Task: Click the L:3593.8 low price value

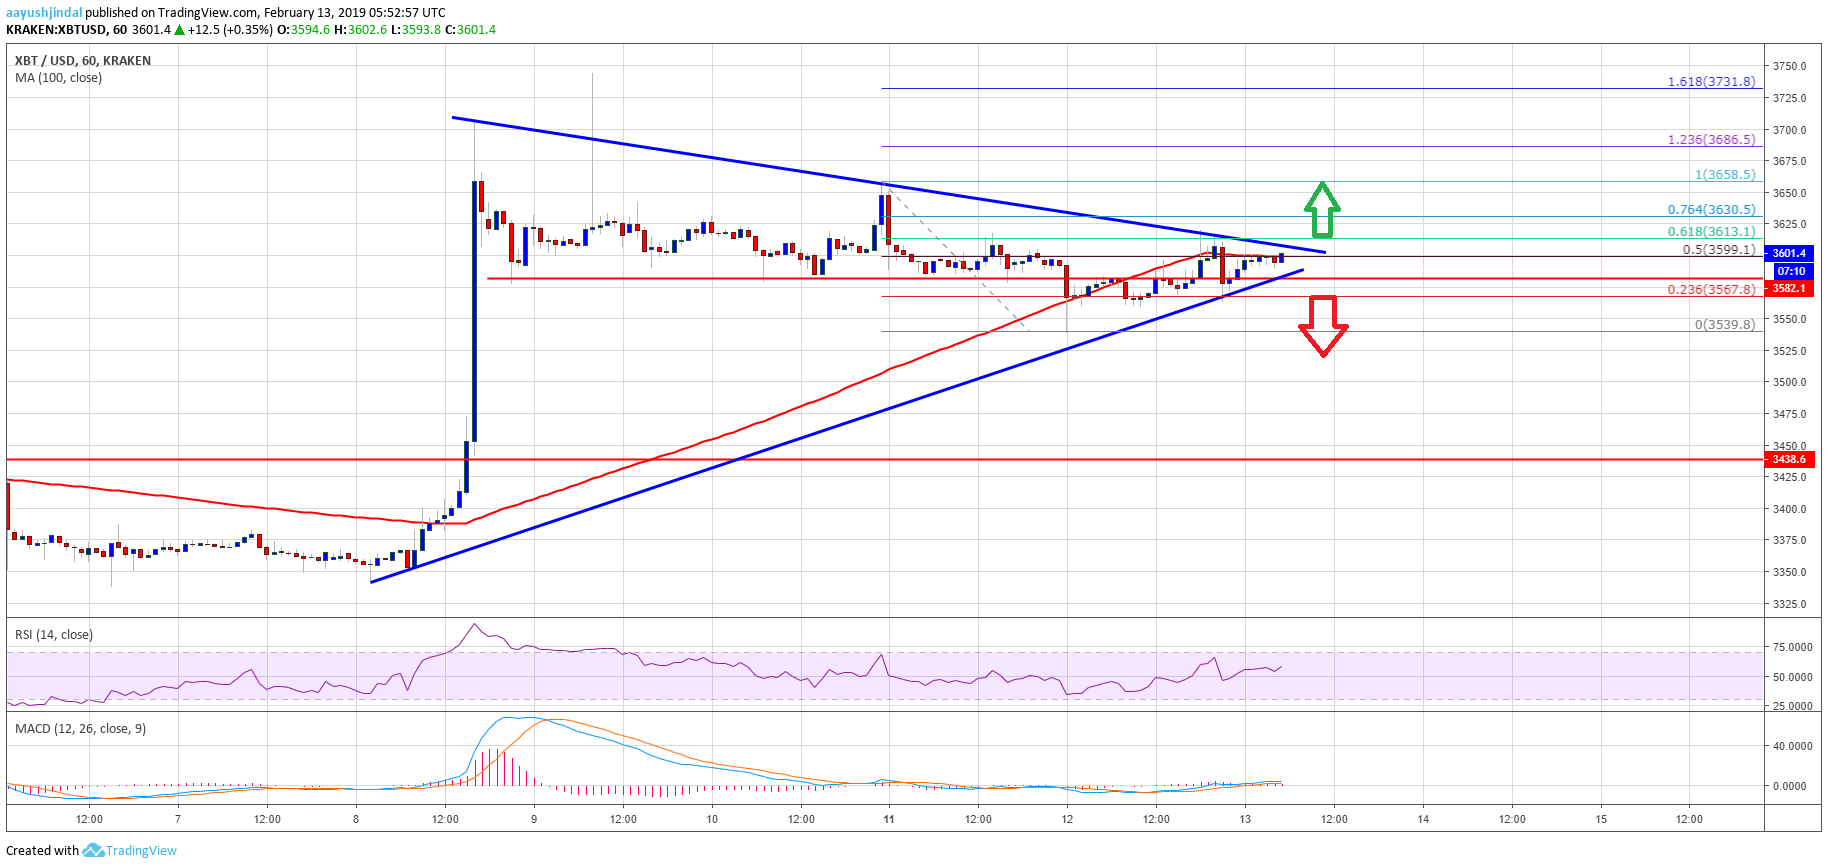Action: 415,30
